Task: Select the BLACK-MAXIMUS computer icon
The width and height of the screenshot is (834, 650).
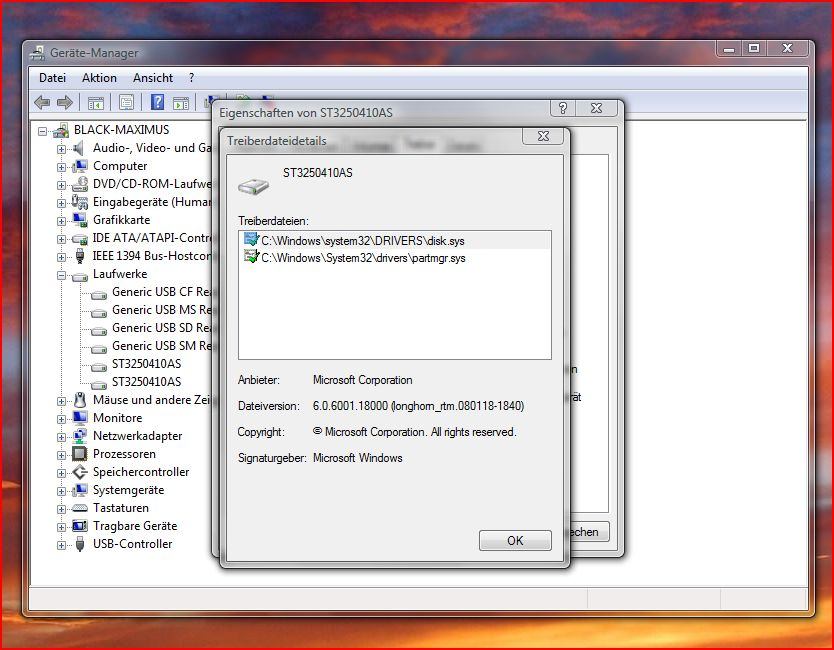Action: (x=61, y=130)
